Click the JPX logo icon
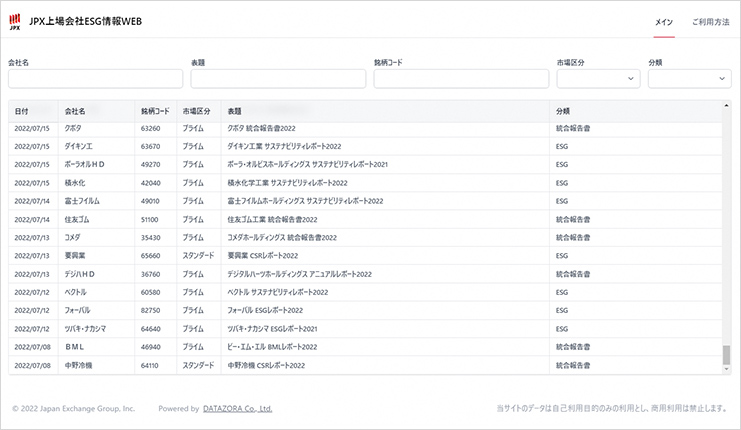Screen dimensions: 741x430 pos(14,22)
